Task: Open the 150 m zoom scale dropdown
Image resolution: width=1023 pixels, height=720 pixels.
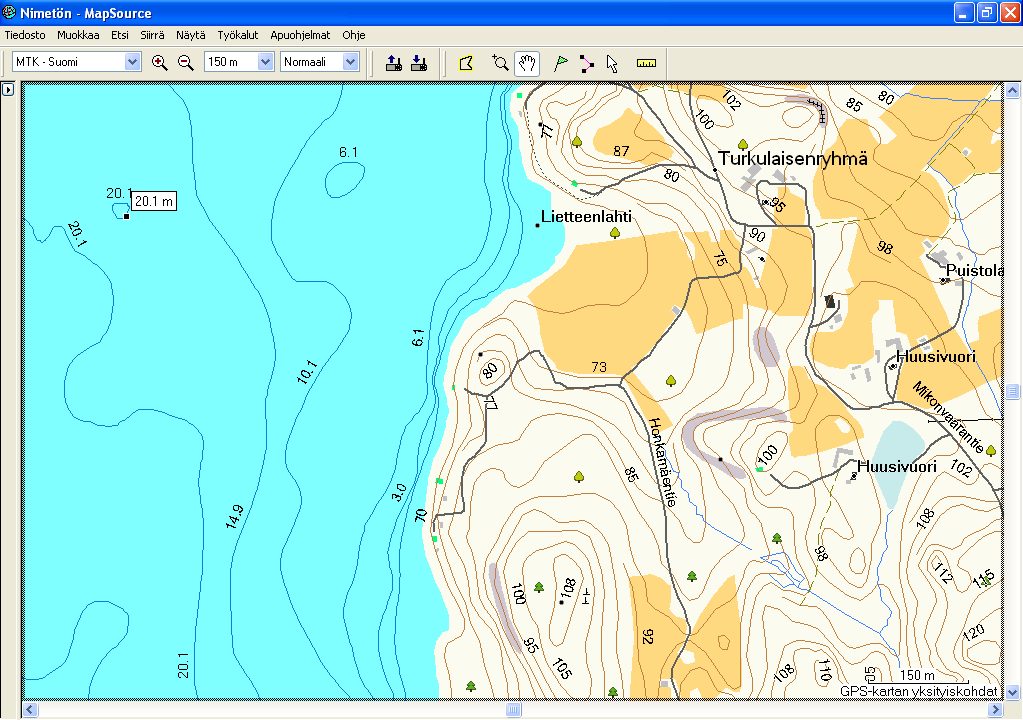Action: [265, 62]
